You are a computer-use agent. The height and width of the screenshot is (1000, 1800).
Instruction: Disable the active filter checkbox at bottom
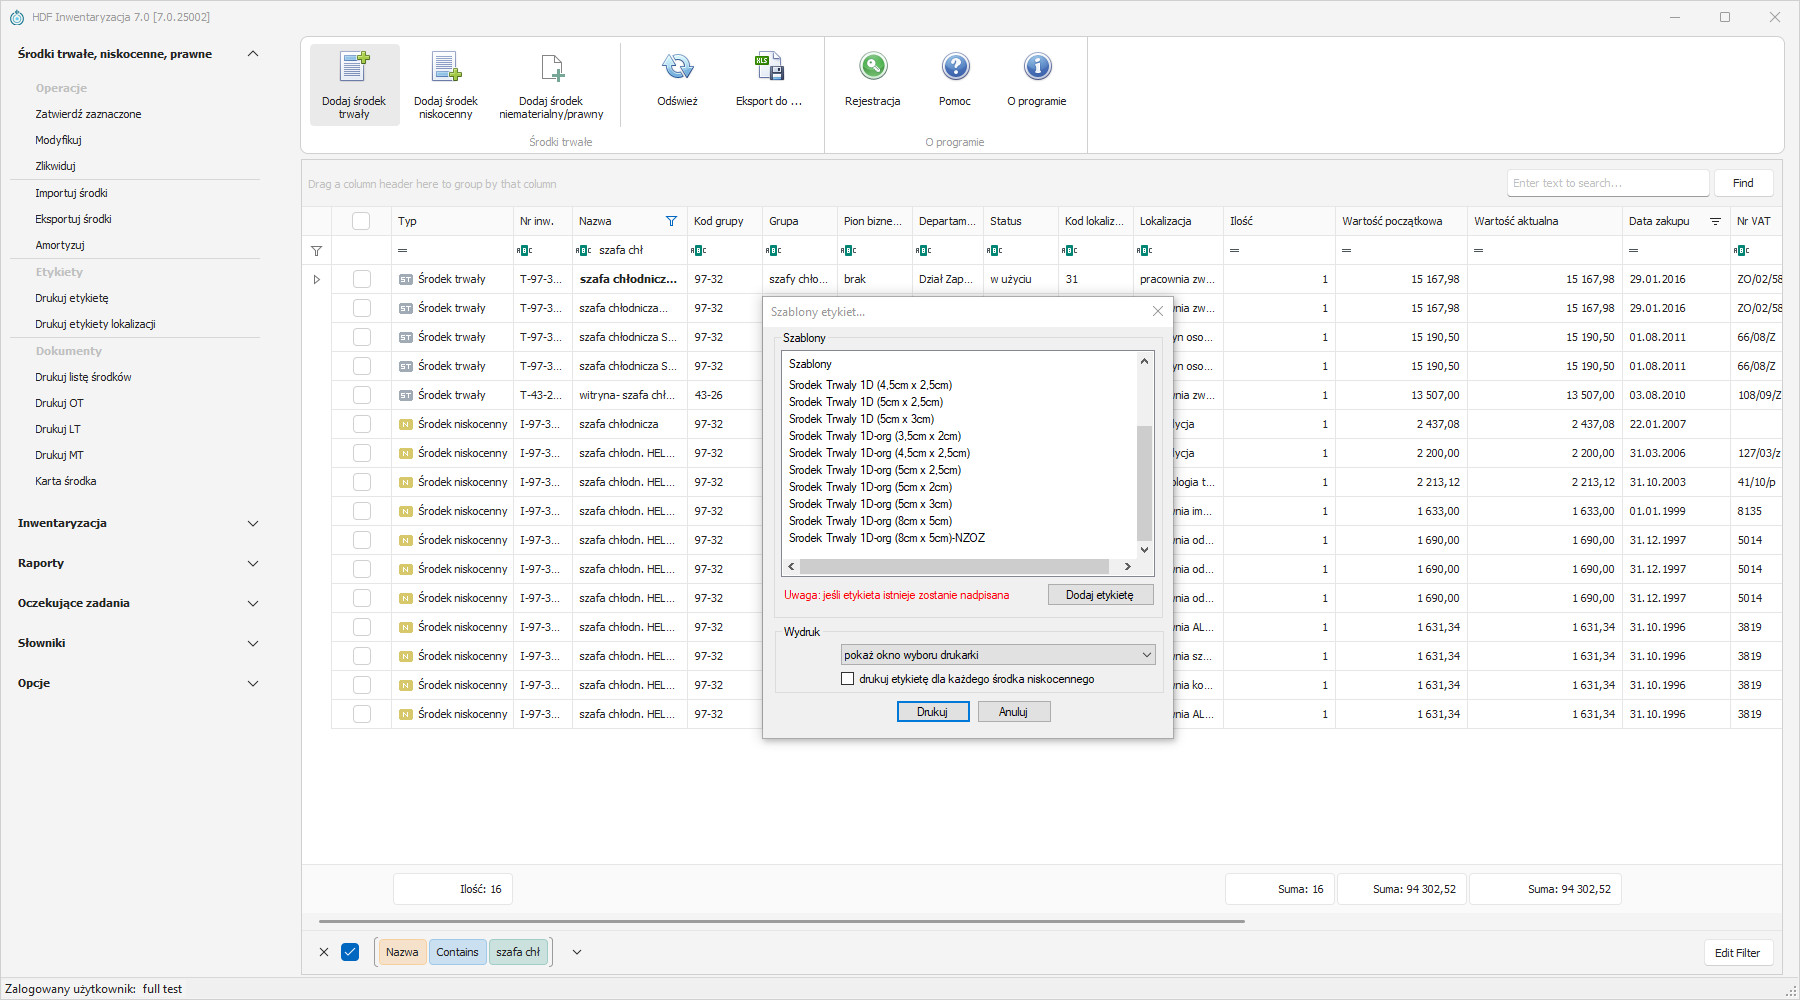(350, 952)
